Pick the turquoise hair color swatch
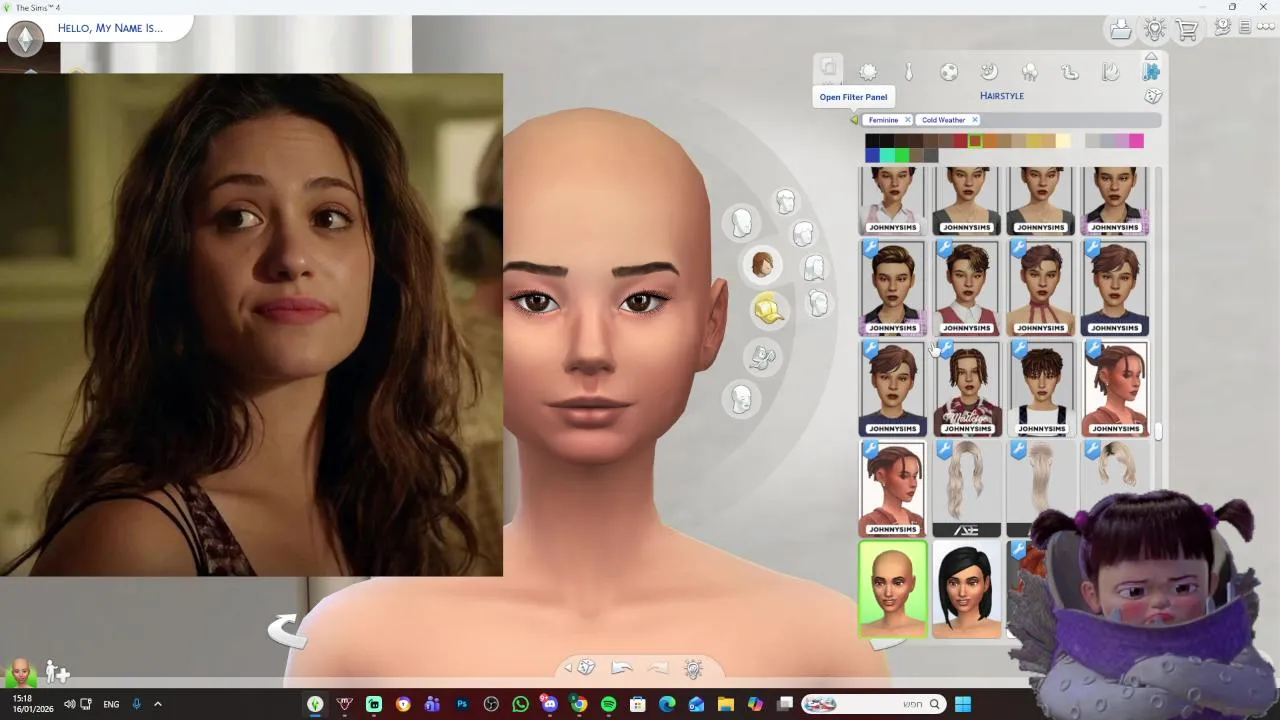This screenshot has width=1280, height=720. [x=887, y=155]
